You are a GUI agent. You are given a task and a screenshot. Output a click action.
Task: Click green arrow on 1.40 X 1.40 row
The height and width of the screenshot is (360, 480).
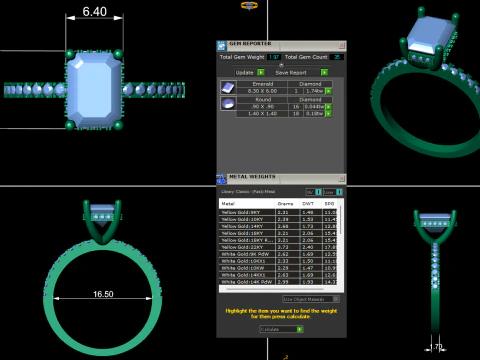(x=328, y=114)
